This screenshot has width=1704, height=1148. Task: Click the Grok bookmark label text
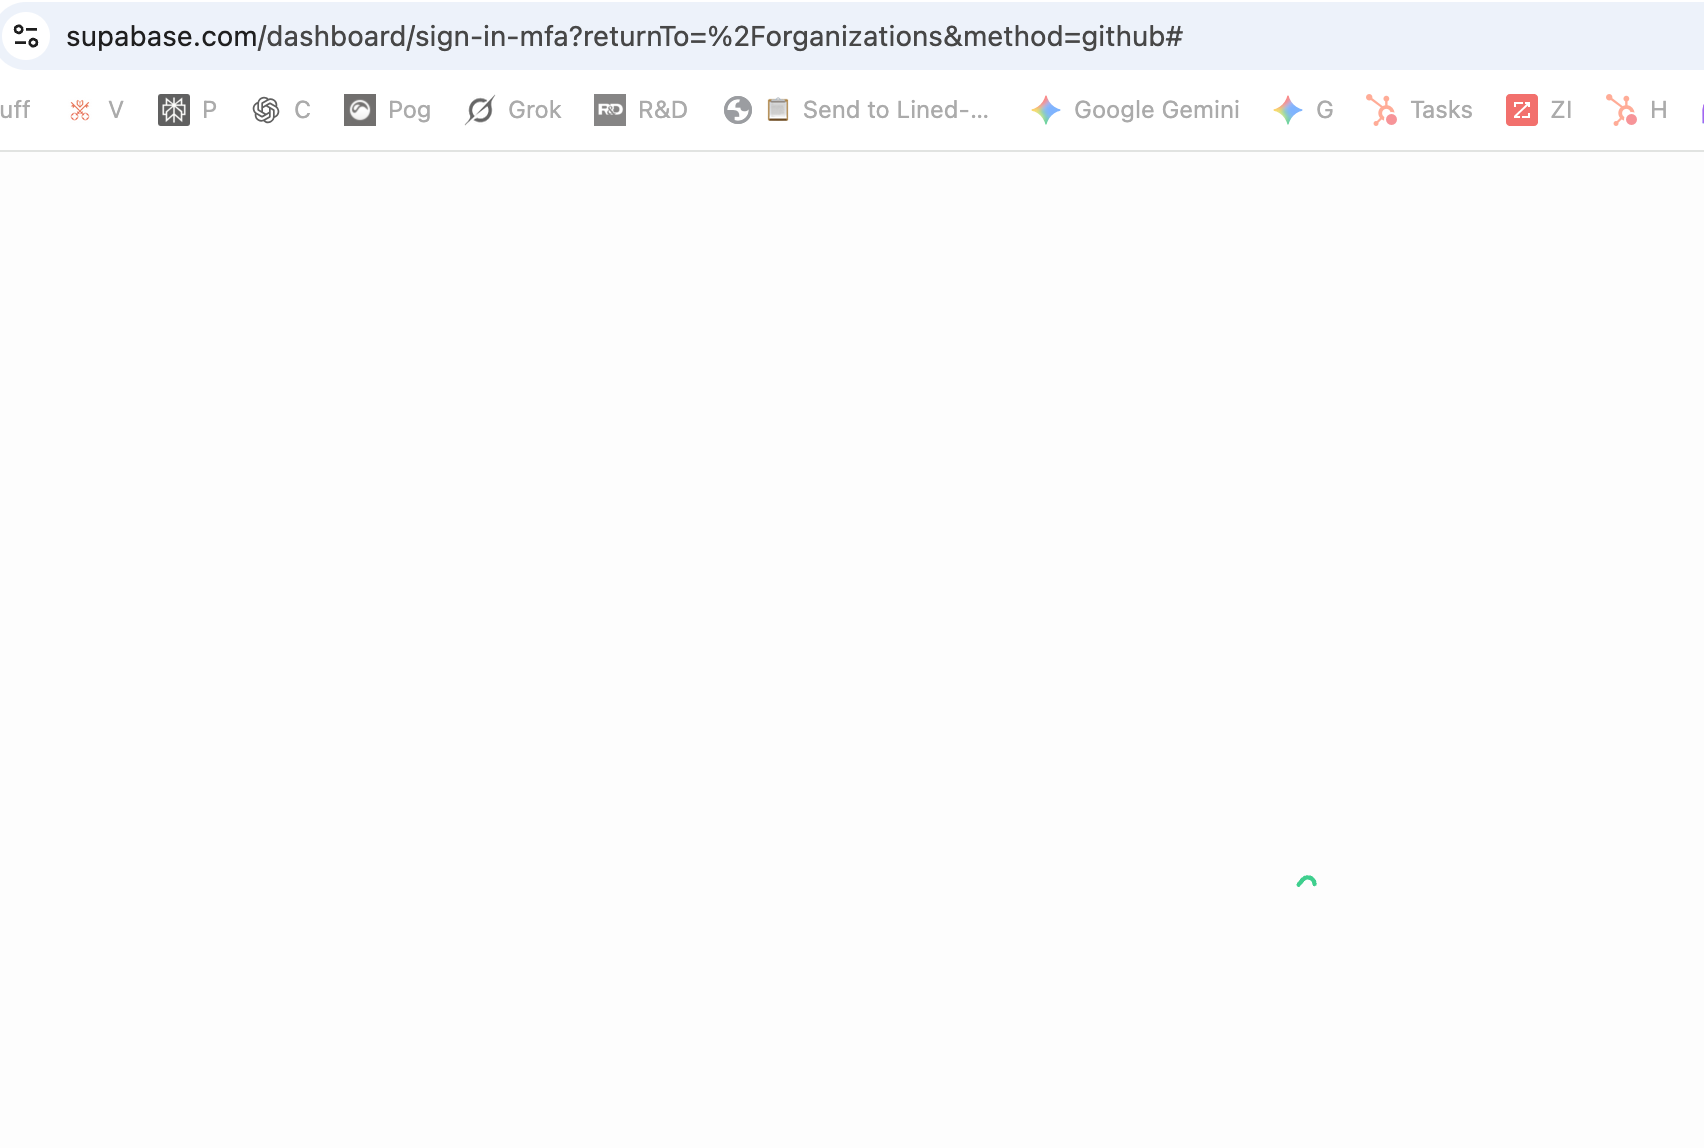(534, 109)
